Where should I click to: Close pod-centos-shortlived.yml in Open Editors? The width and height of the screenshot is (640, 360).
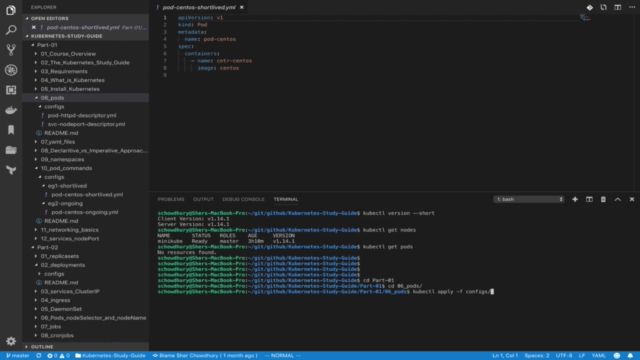coord(34,27)
